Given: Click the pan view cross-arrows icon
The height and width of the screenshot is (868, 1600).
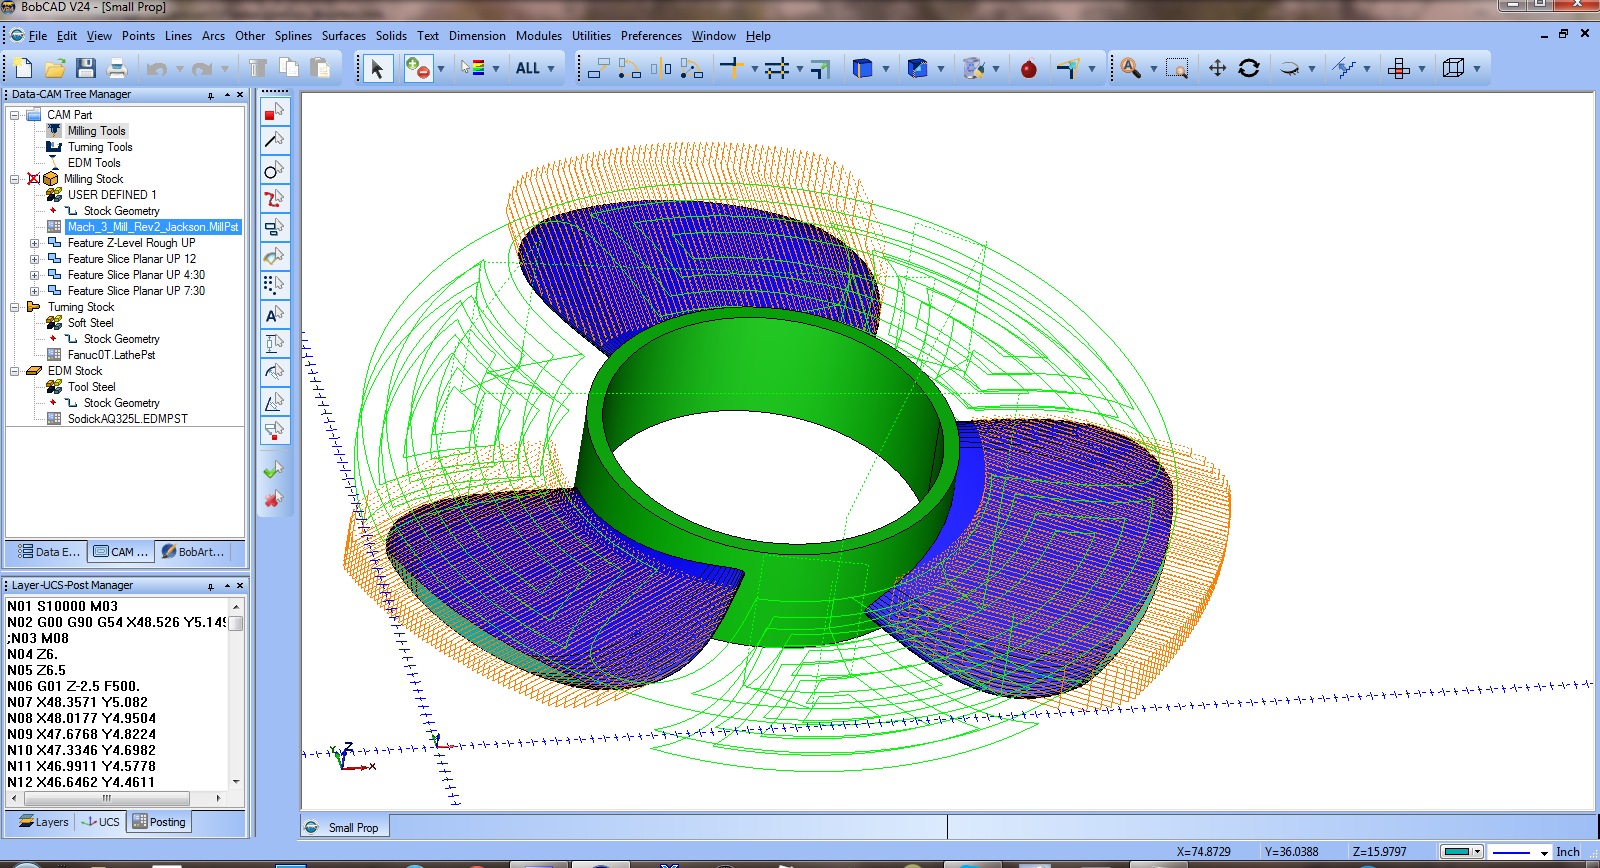Looking at the screenshot, I should [x=1217, y=68].
